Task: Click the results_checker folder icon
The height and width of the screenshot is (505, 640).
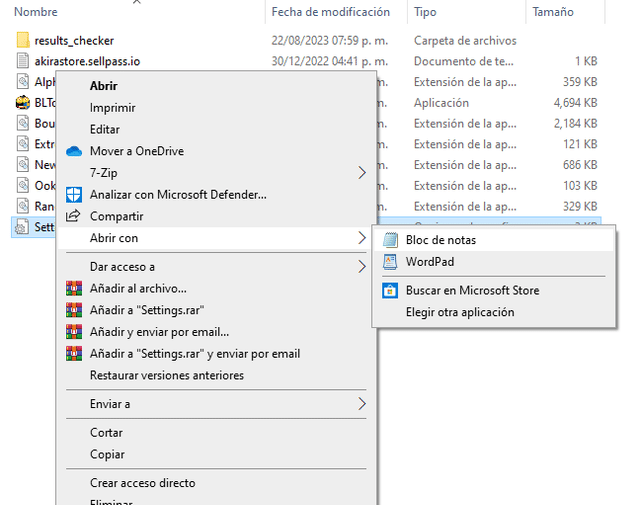Action: [23, 40]
